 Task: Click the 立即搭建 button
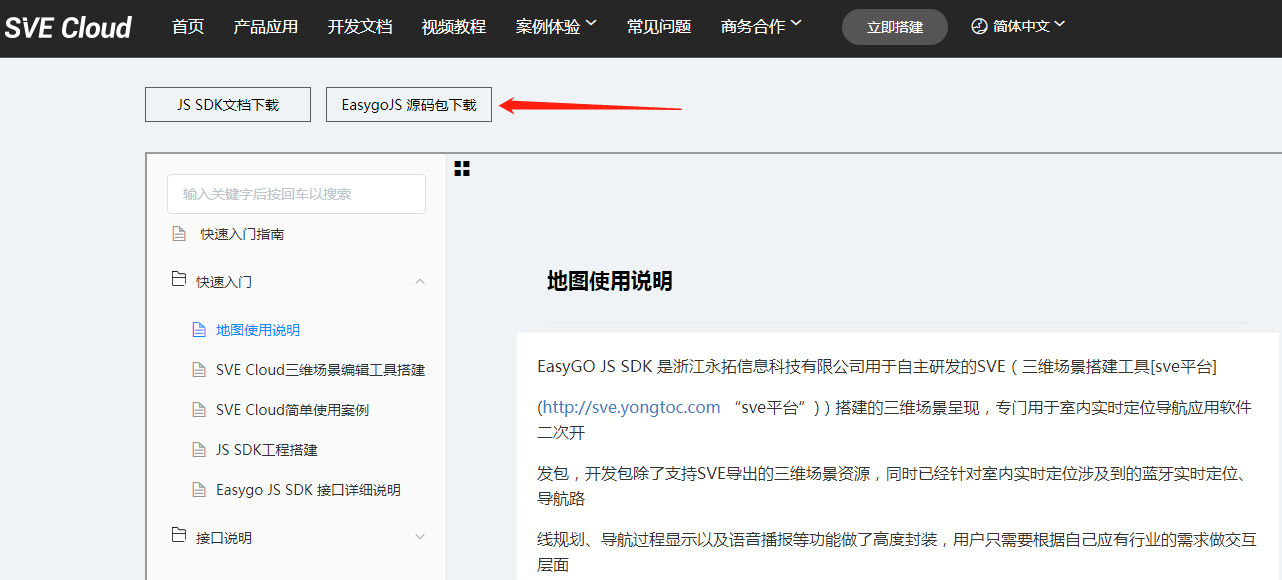click(x=894, y=28)
